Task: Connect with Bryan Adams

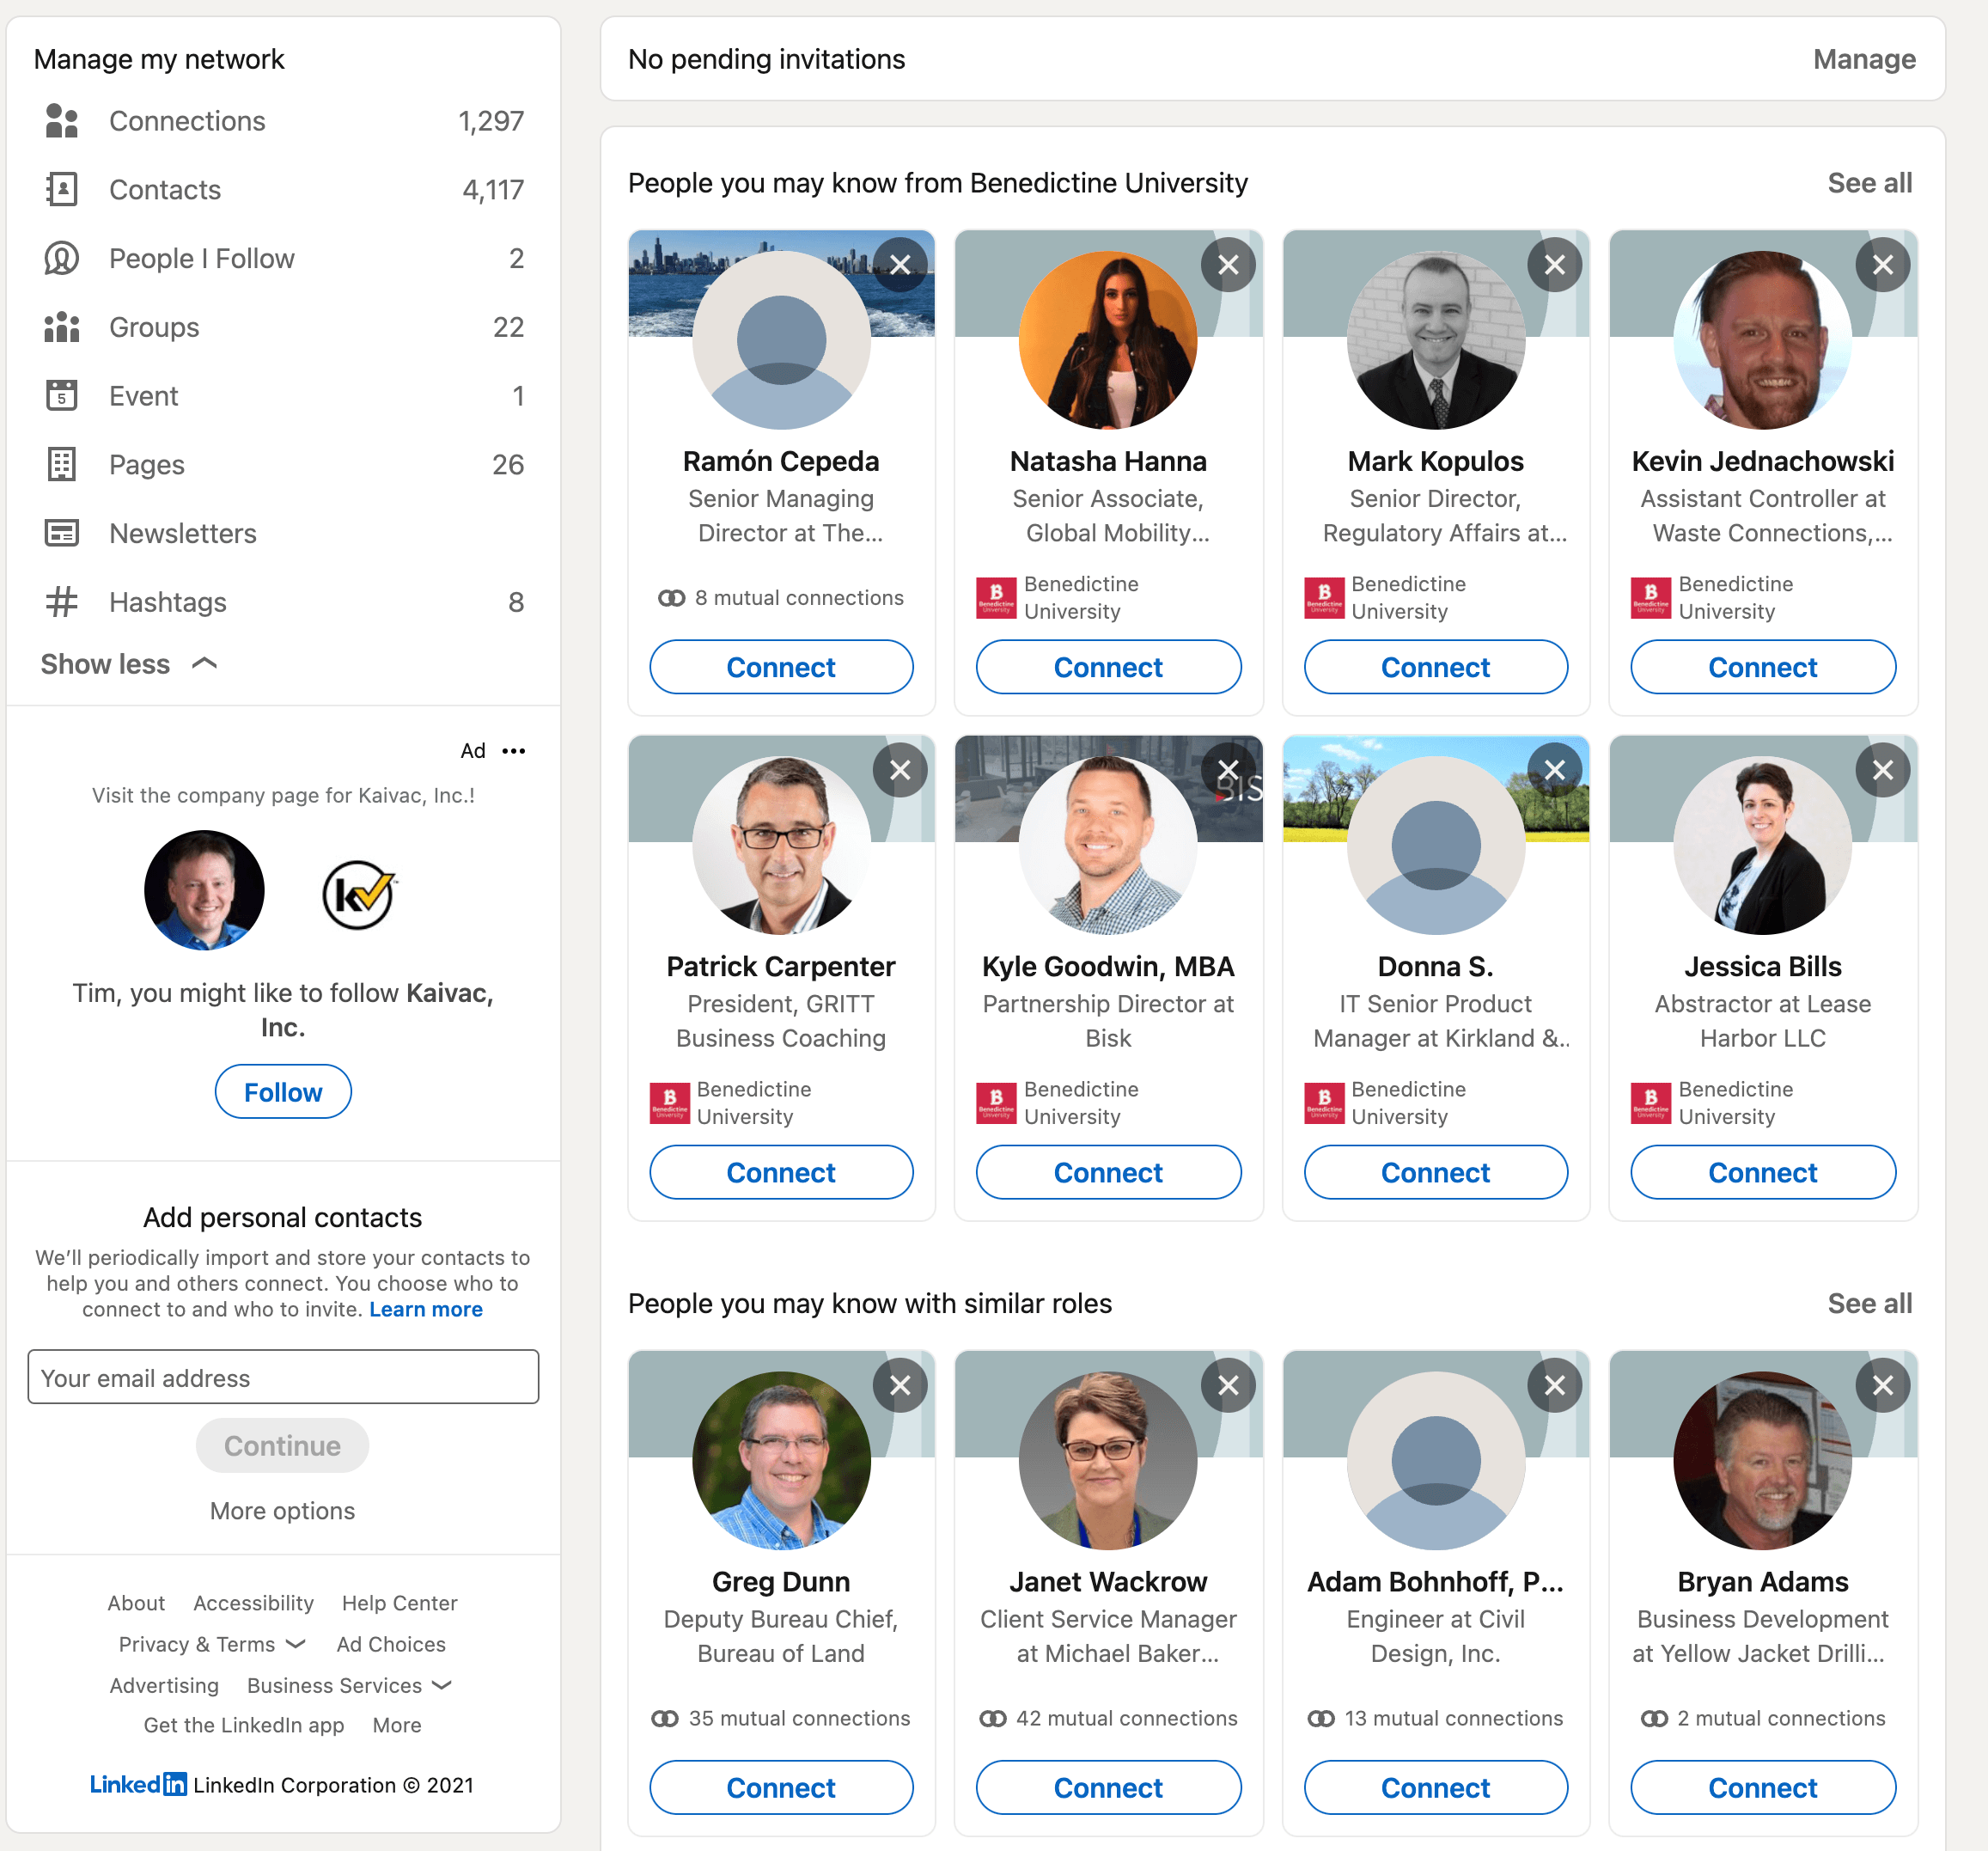Action: tap(1763, 1787)
